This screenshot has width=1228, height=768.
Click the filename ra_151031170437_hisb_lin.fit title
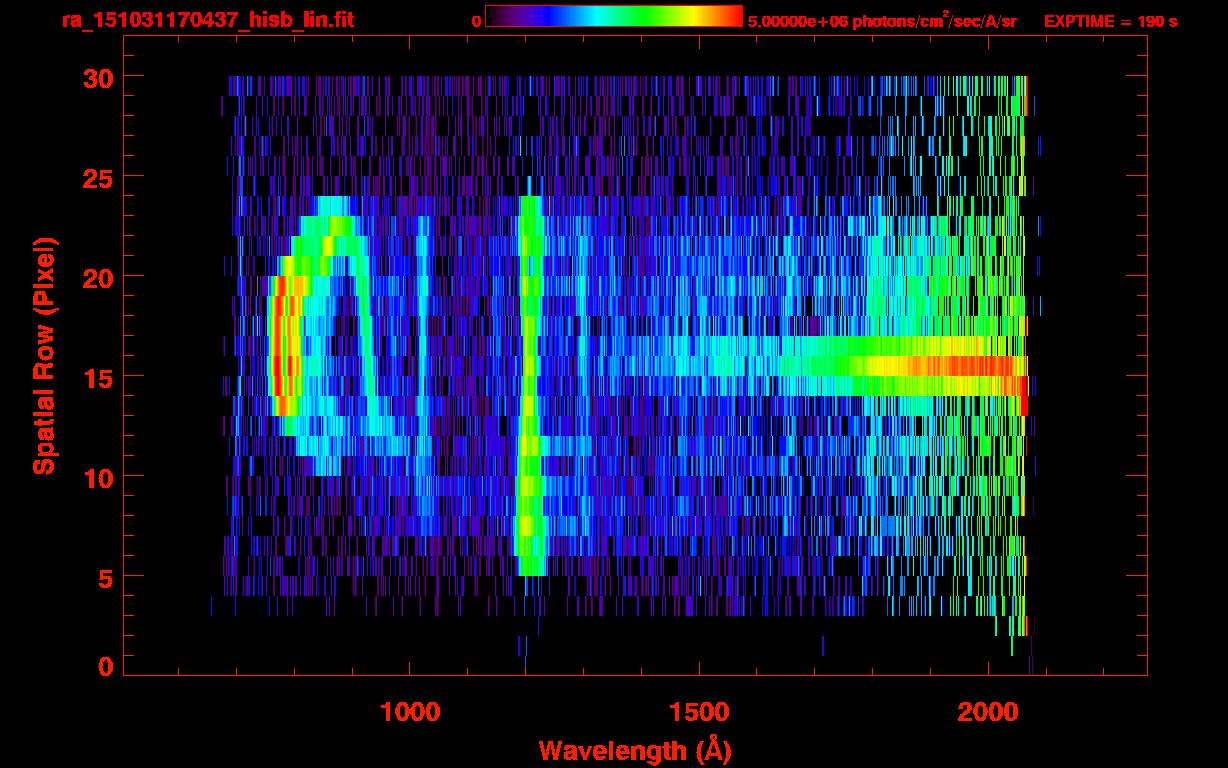click(207, 20)
